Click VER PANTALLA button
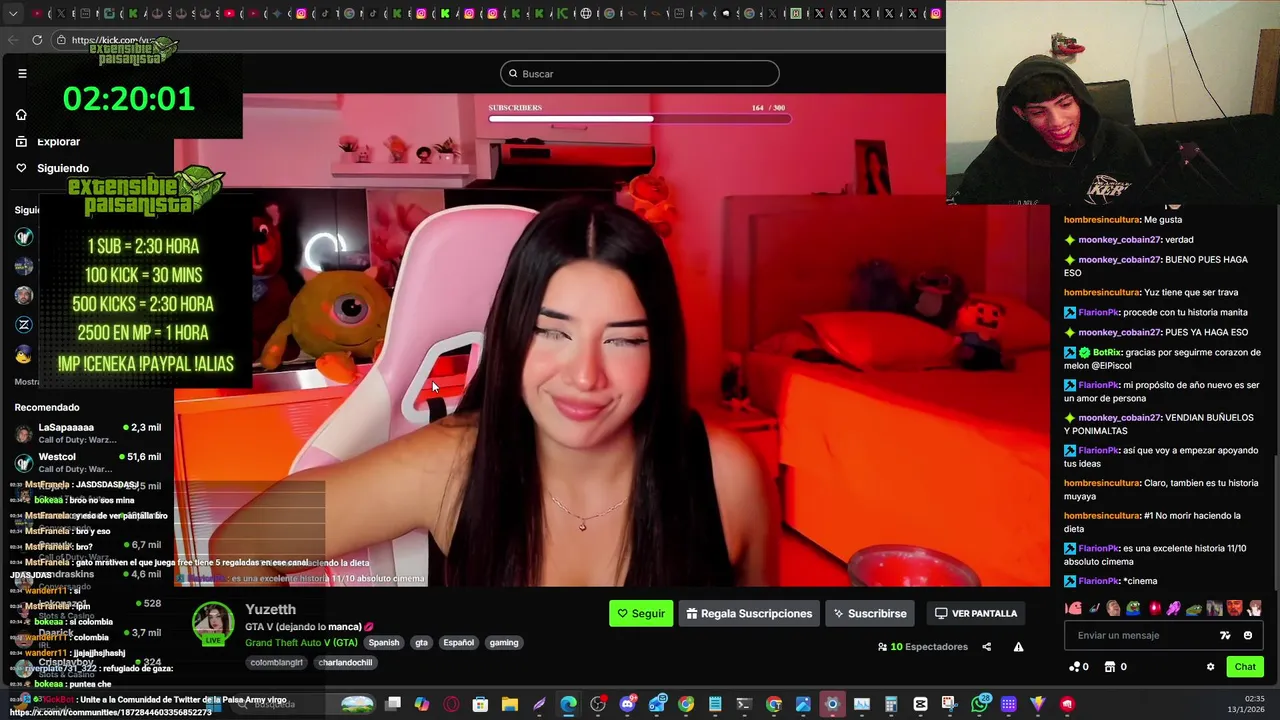Screen dimensions: 1280x720 [x=975, y=613]
